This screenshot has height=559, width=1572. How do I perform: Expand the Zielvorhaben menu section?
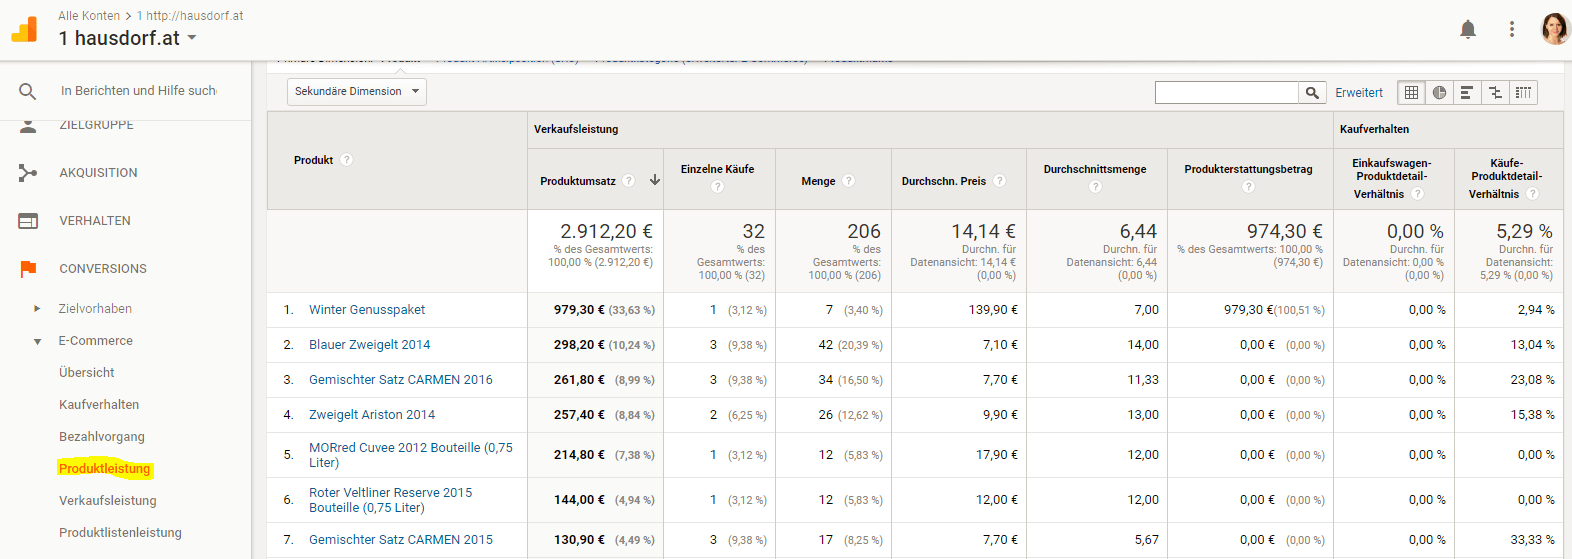(38, 309)
